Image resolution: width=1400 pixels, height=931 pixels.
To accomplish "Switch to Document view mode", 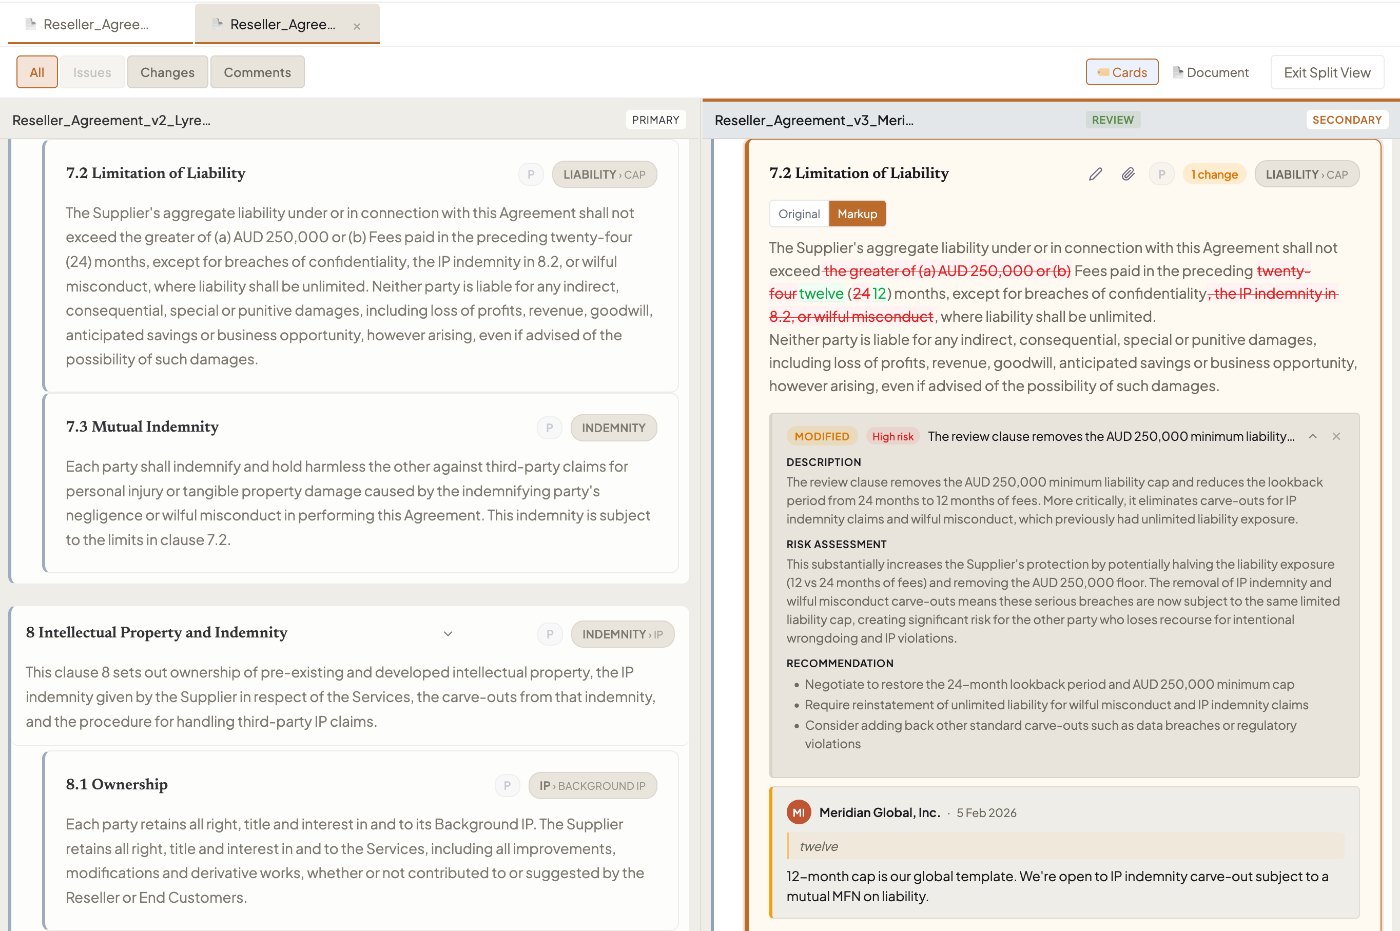I will (1211, 72).
